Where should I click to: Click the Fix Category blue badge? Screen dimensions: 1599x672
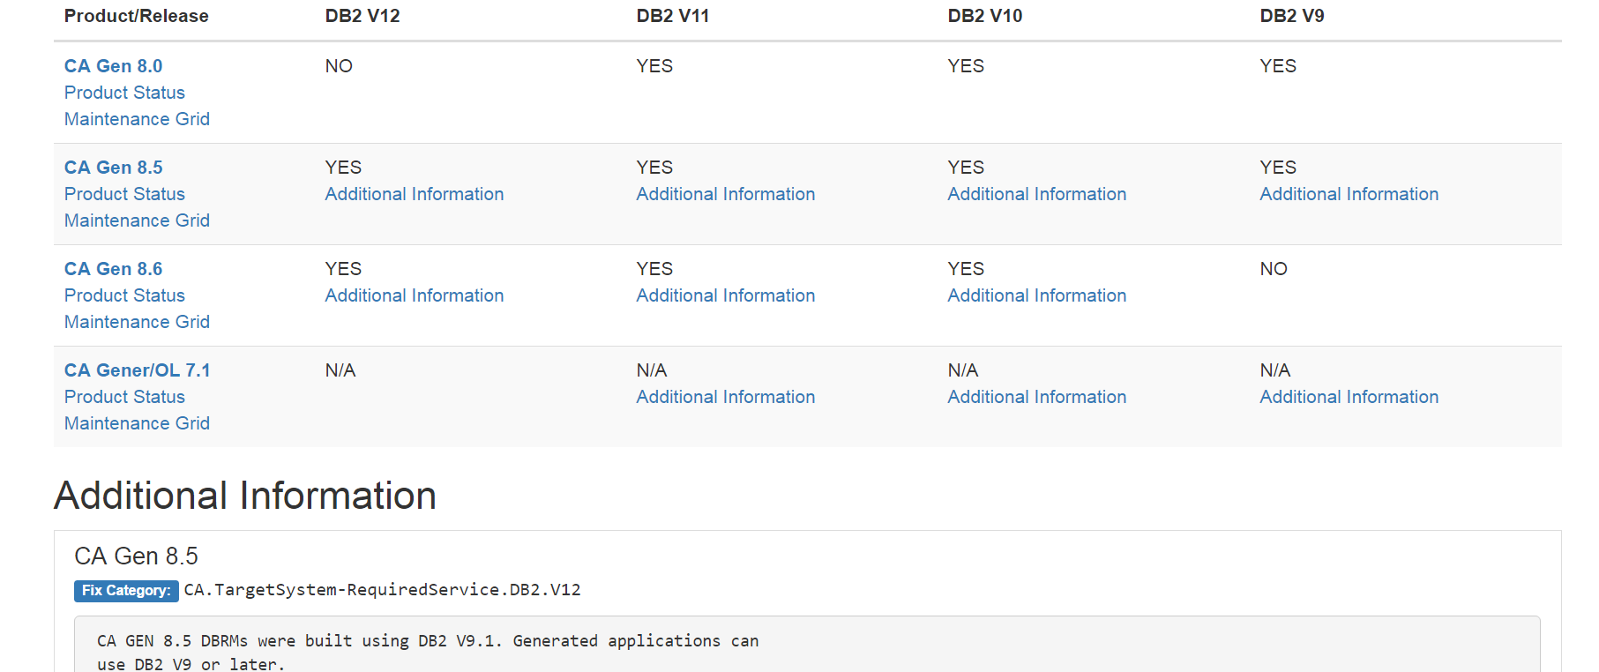click(126, 591)
